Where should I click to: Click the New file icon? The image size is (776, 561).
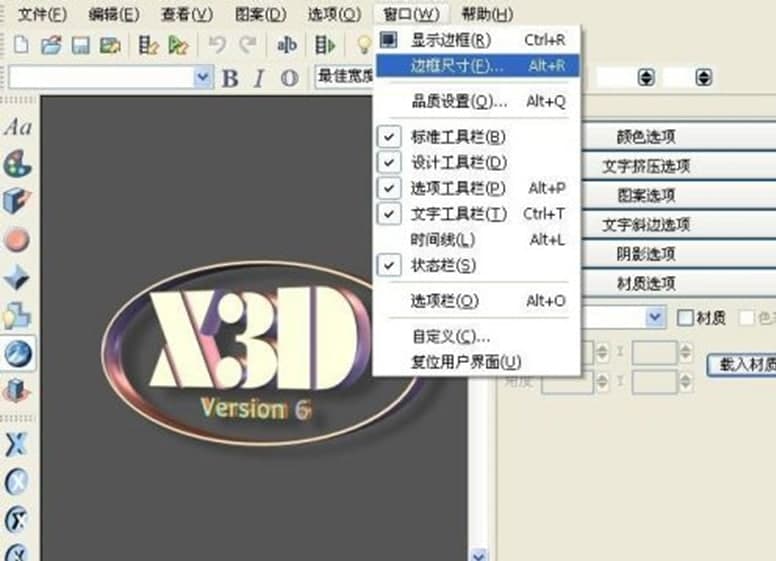pos(21,45)
